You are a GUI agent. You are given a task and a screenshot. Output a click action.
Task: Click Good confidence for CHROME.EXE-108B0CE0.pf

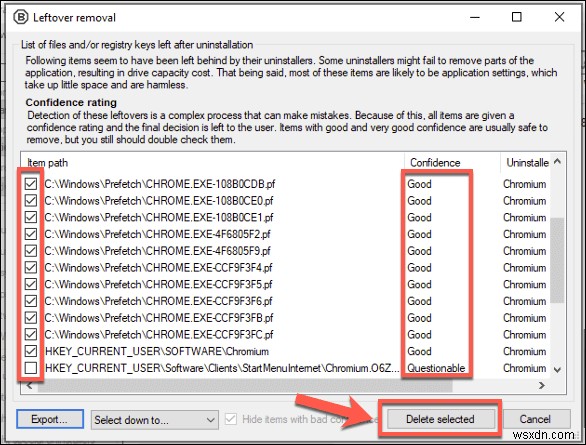tap(419, 201)
